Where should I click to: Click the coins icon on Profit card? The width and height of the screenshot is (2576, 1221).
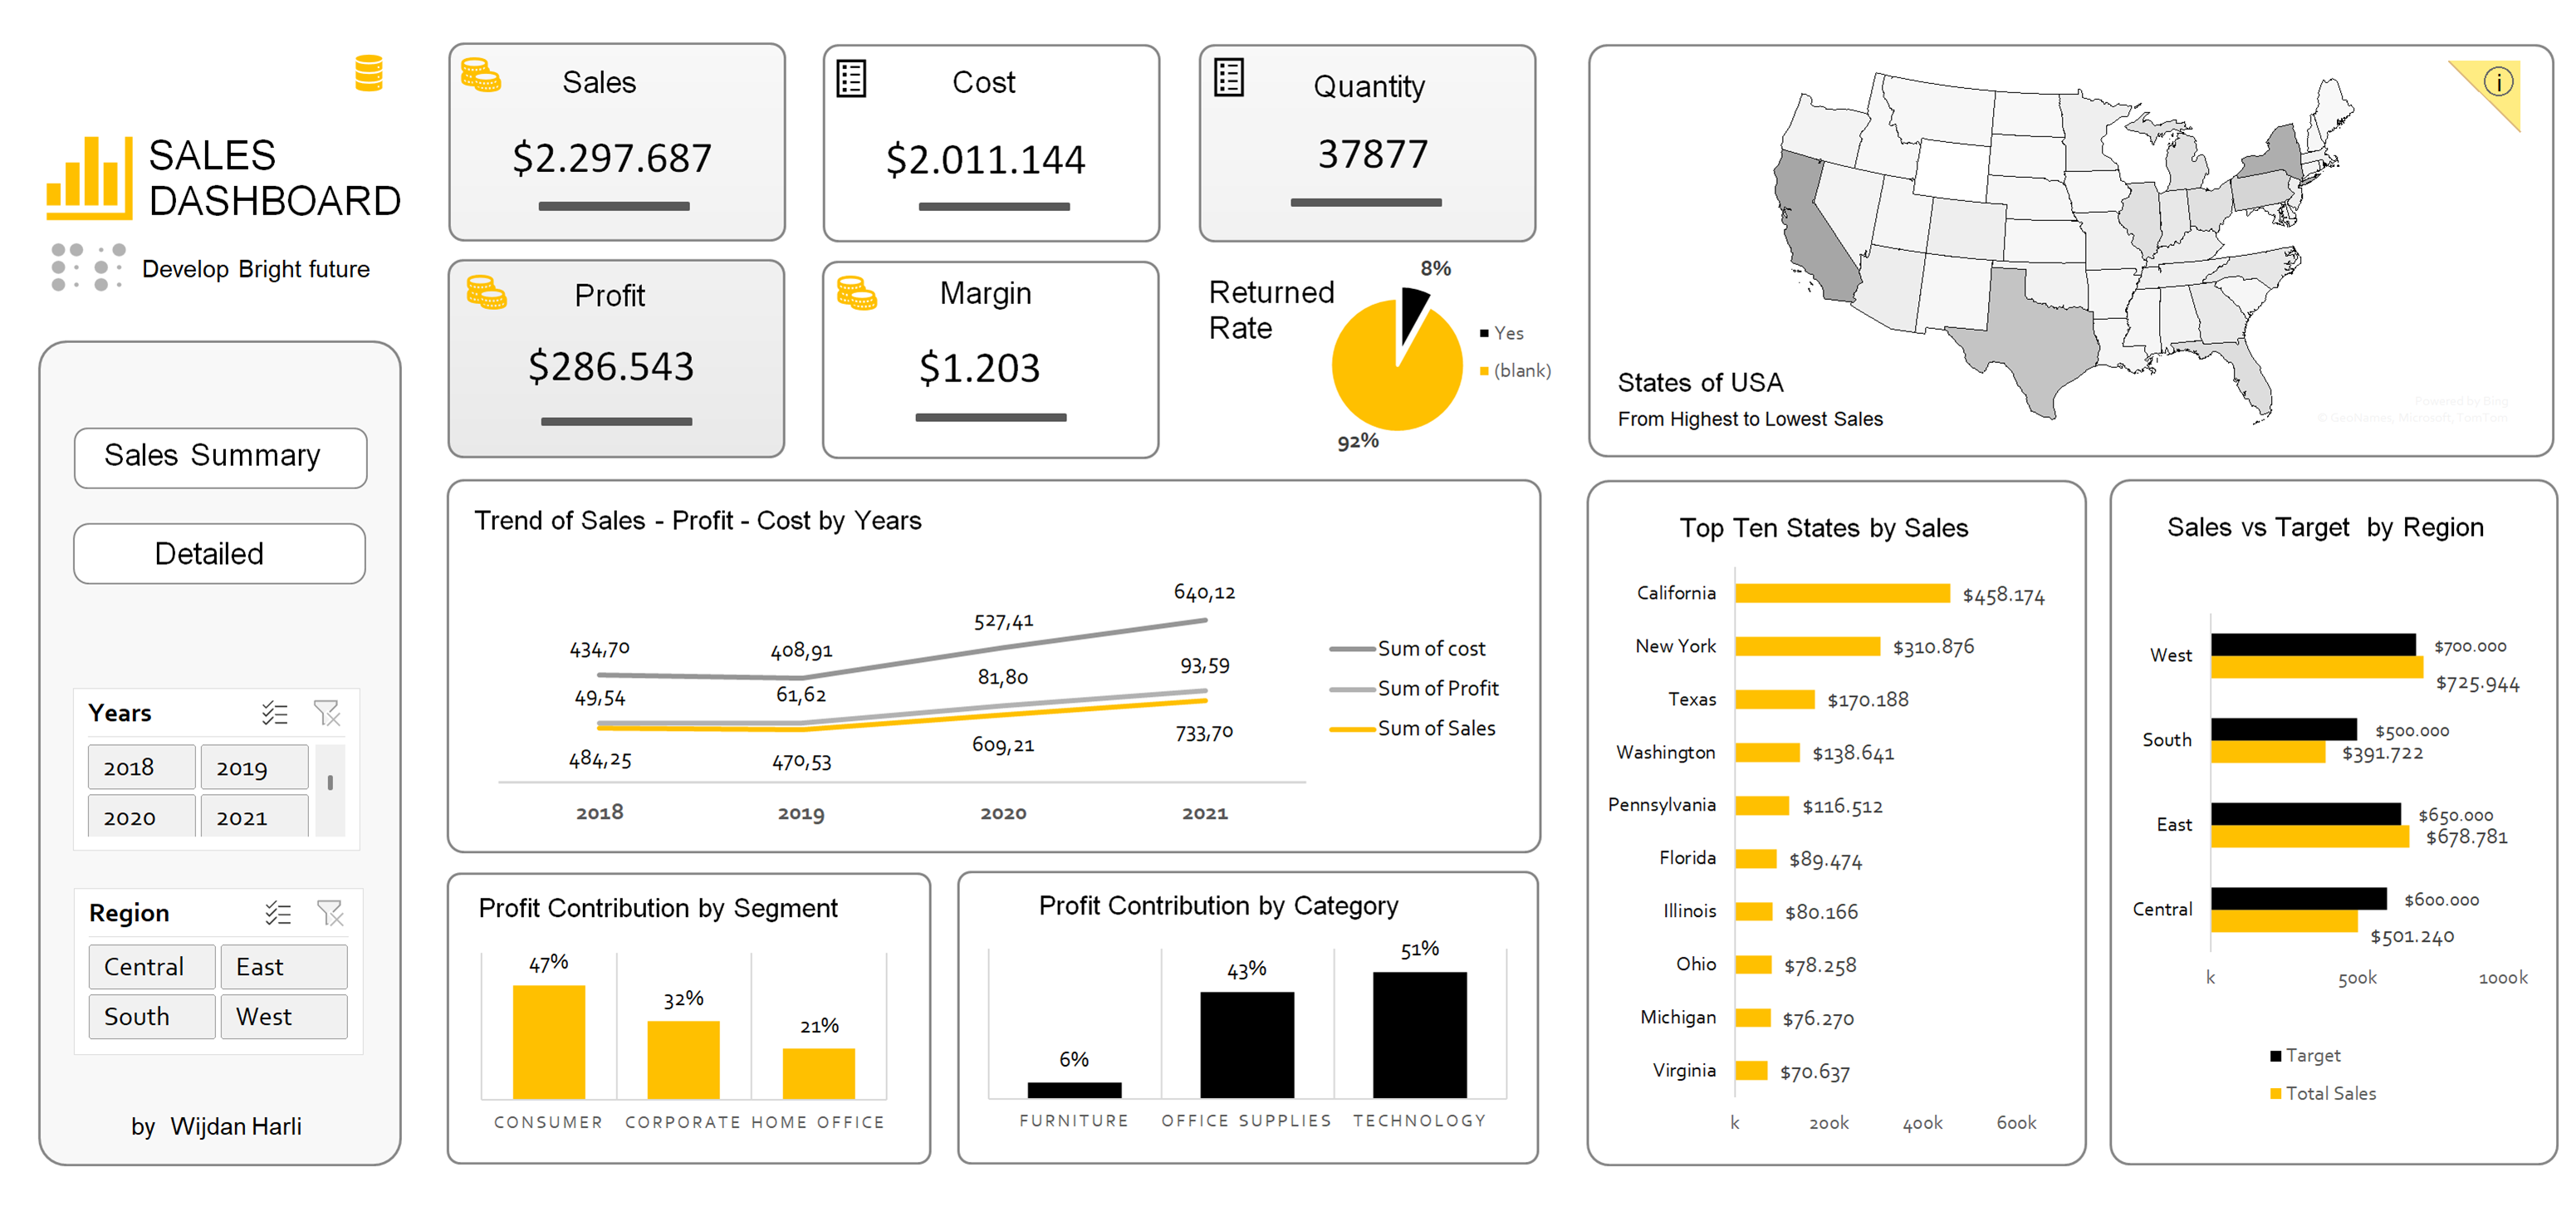[487, 293]
